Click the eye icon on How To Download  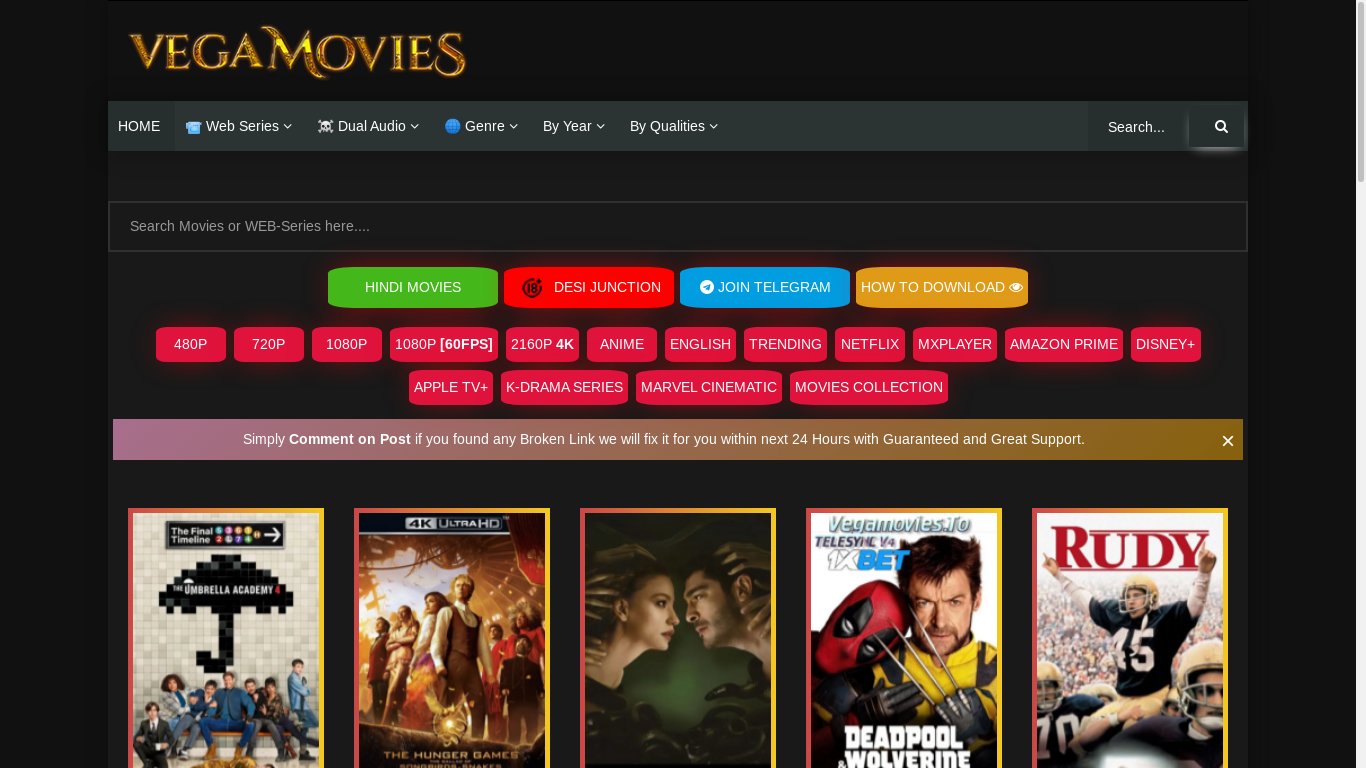(1016, 288)
